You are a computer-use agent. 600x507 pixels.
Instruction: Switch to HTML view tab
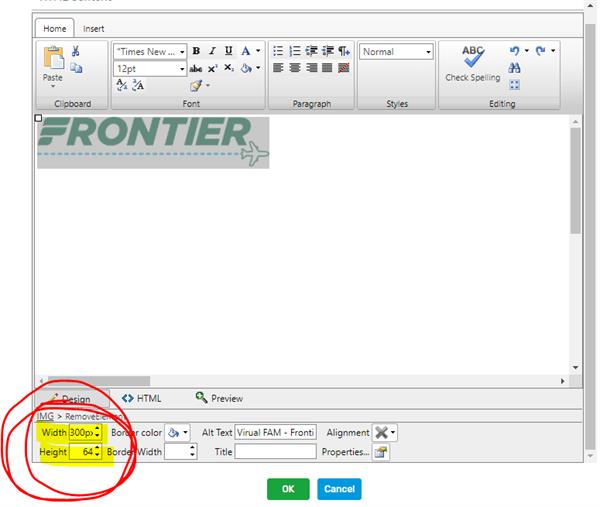pyautogui.click(x=142, y=399)
